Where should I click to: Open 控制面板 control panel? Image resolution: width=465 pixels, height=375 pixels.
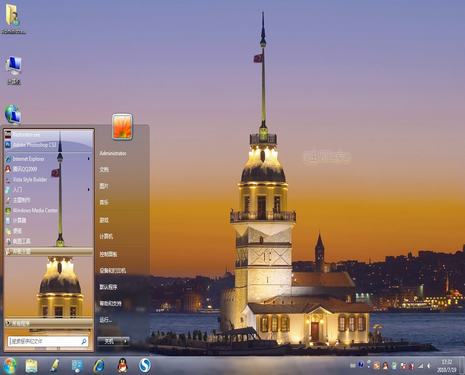(108, 254)
